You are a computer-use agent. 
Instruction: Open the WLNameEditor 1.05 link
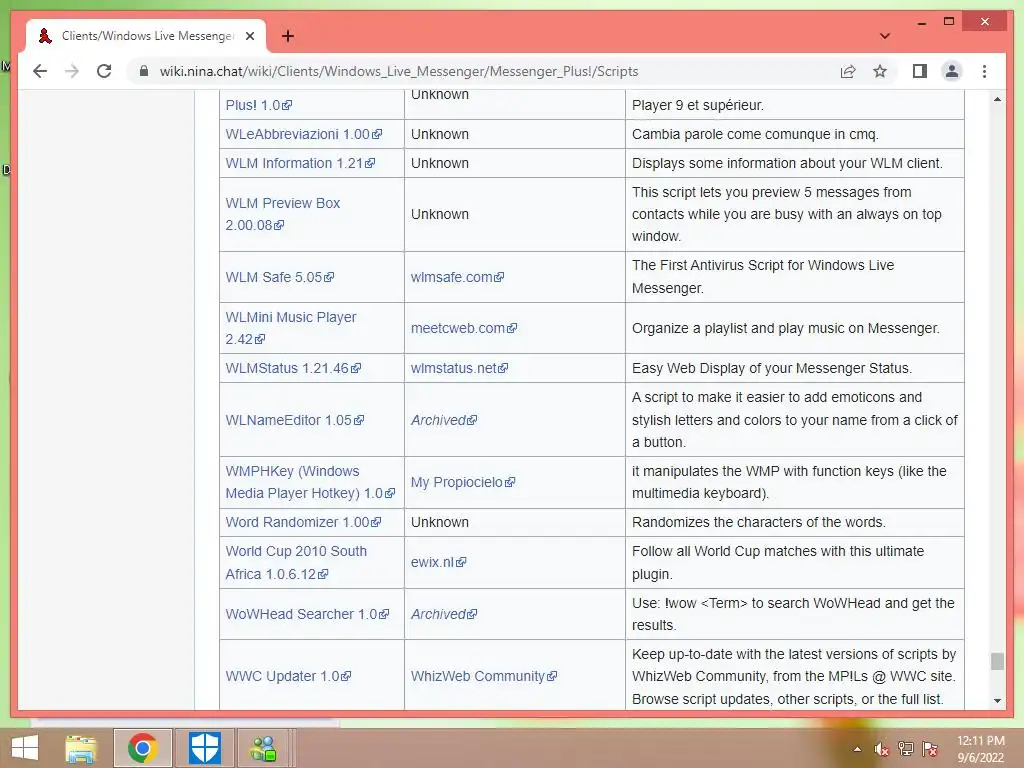295,420
